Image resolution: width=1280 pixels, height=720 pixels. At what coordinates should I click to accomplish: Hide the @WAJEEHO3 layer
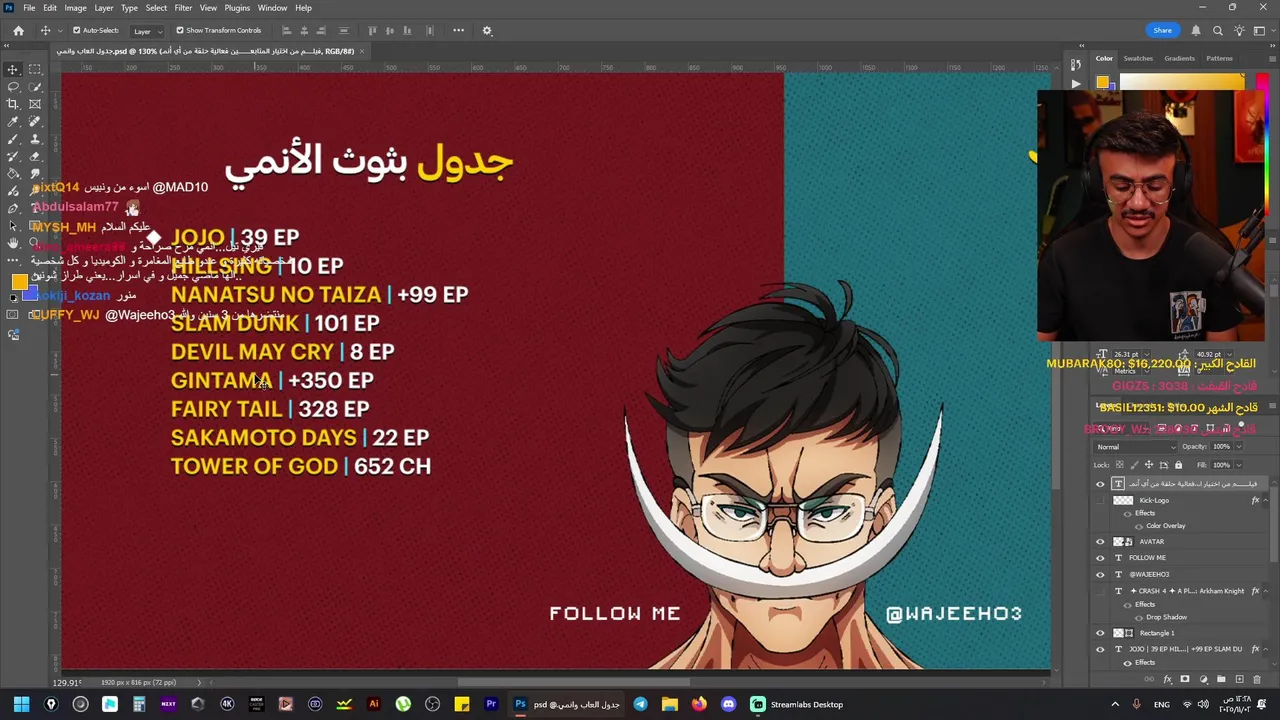tap(1100, 575)
